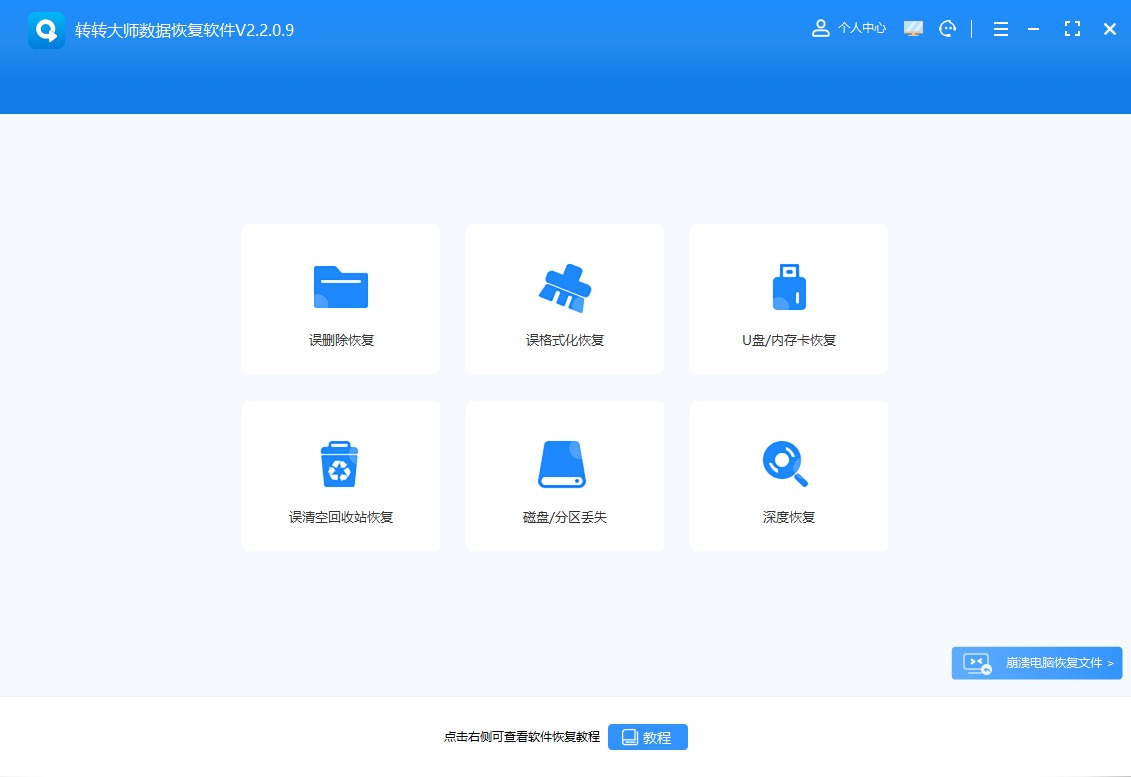This screenshot has width=1131, height=777.
Task: Open the hamburger menu
Action: [1000, 28]
